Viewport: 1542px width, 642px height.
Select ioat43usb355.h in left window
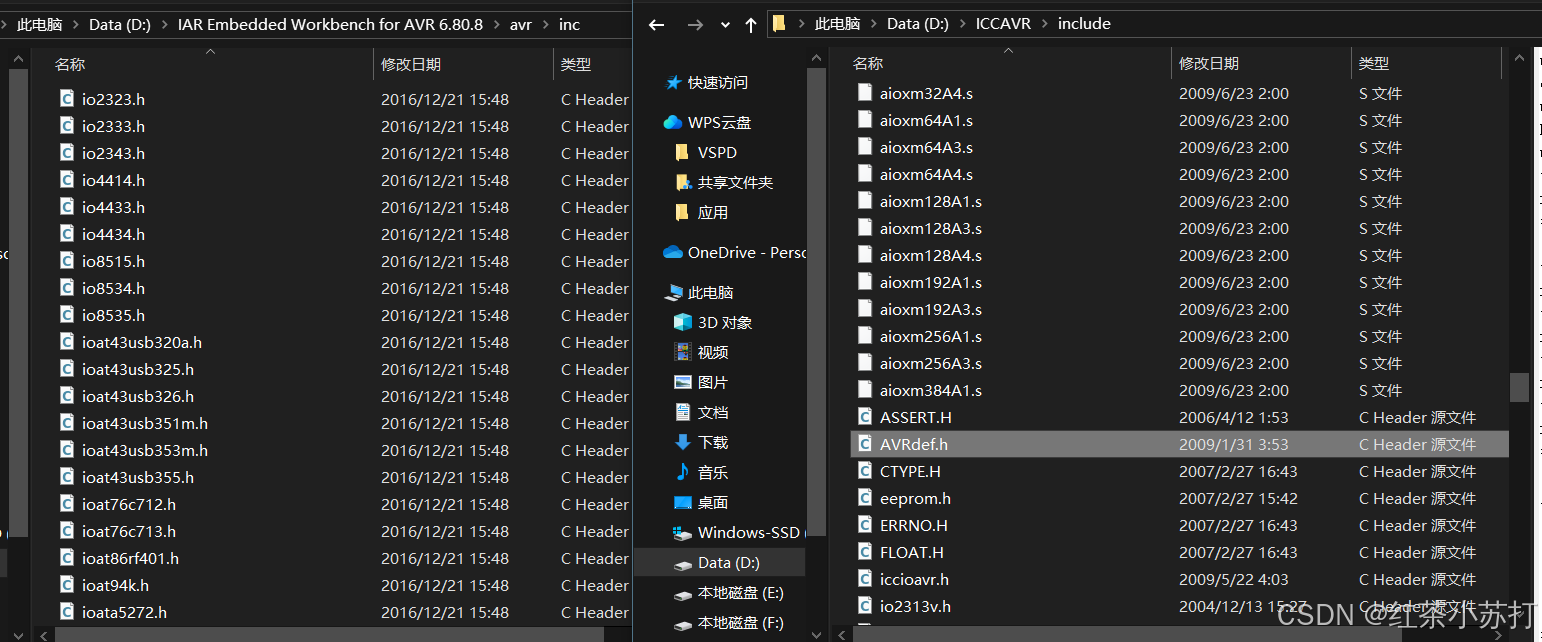click(138, 477)
